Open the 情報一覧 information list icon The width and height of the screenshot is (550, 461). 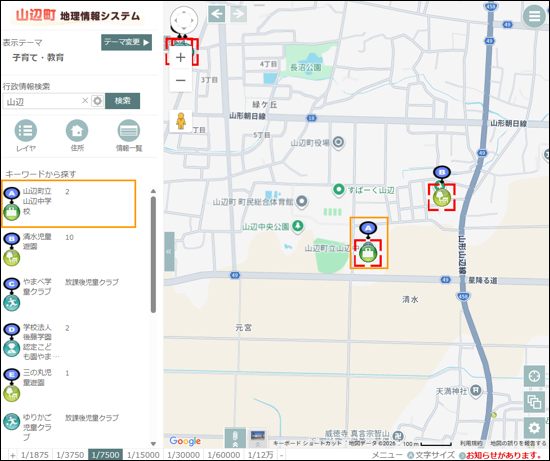tap(129, 131)
